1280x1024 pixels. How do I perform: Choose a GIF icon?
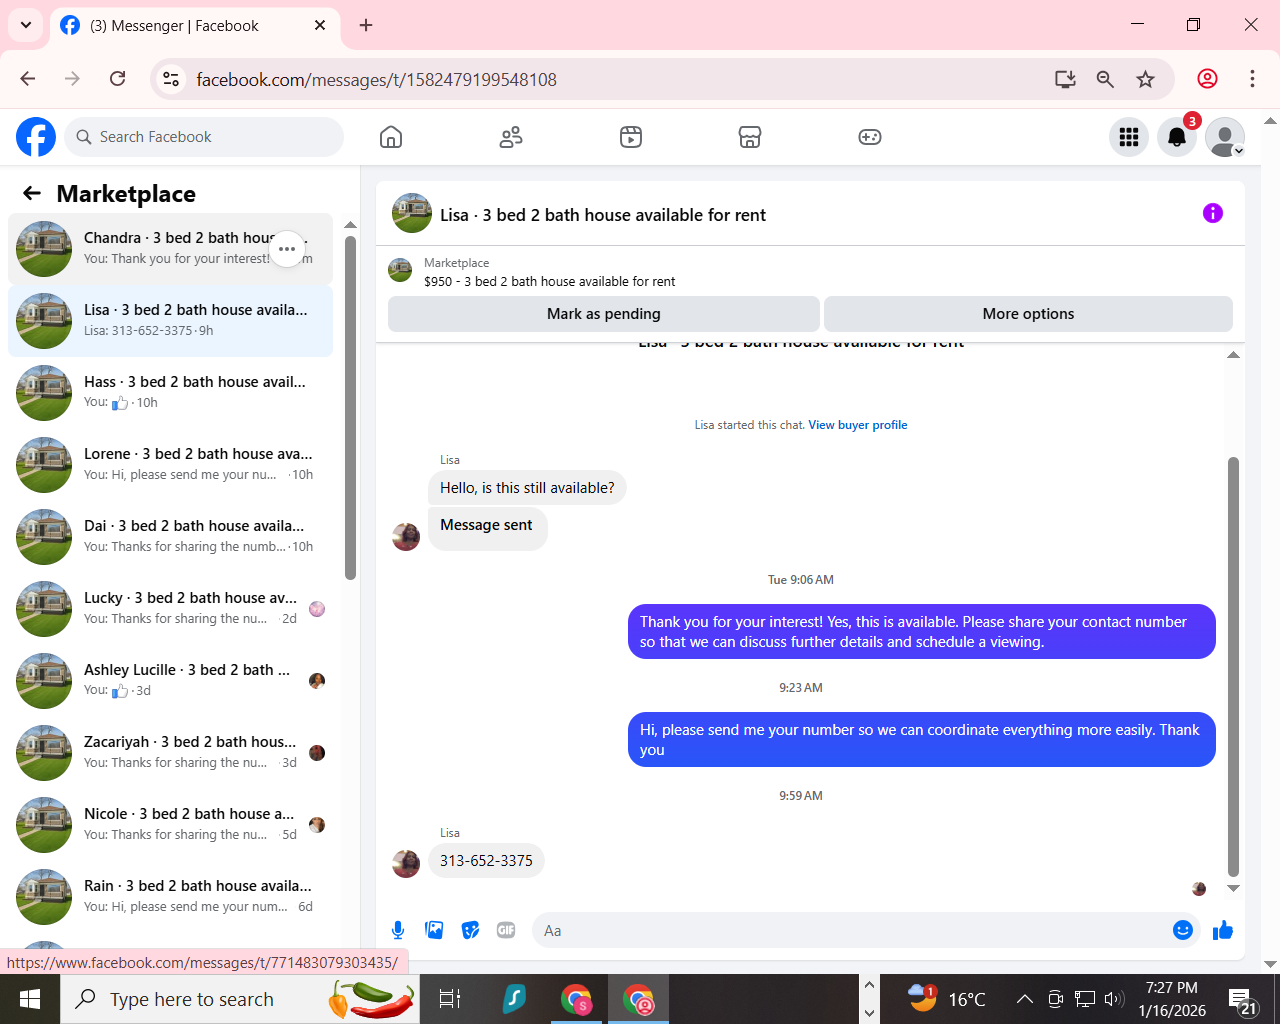506,930
